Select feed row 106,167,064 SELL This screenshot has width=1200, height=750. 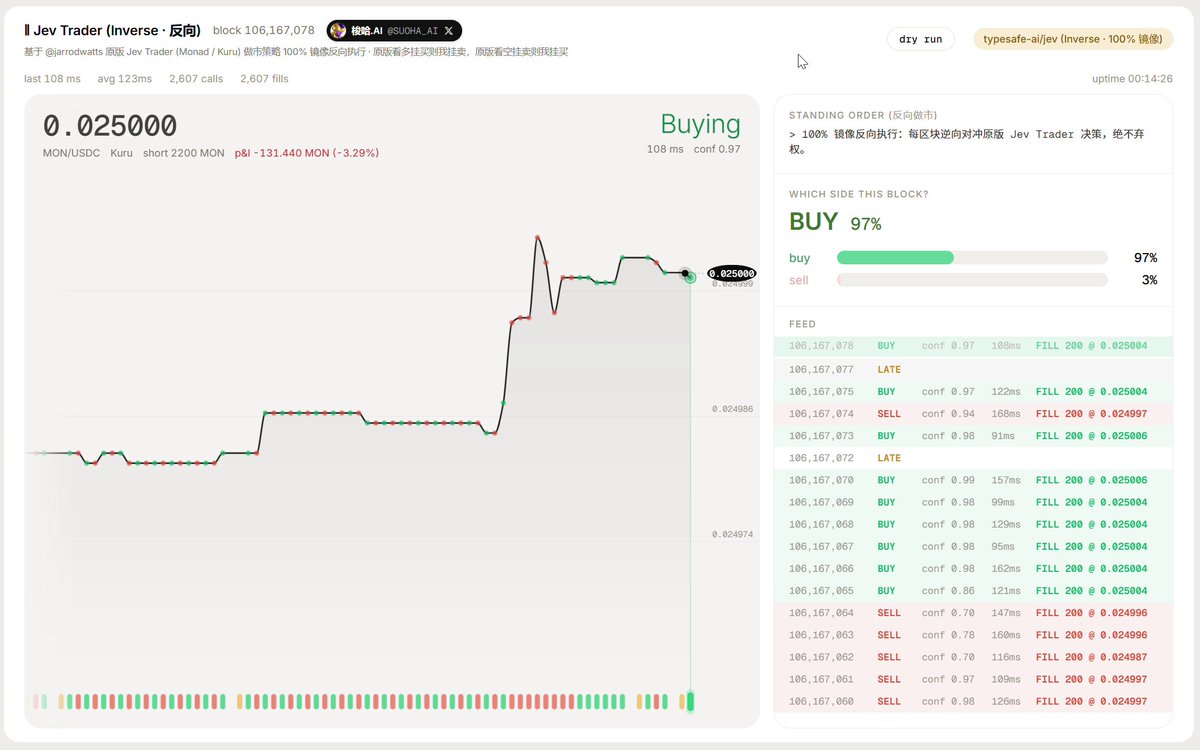click(973, 613)
